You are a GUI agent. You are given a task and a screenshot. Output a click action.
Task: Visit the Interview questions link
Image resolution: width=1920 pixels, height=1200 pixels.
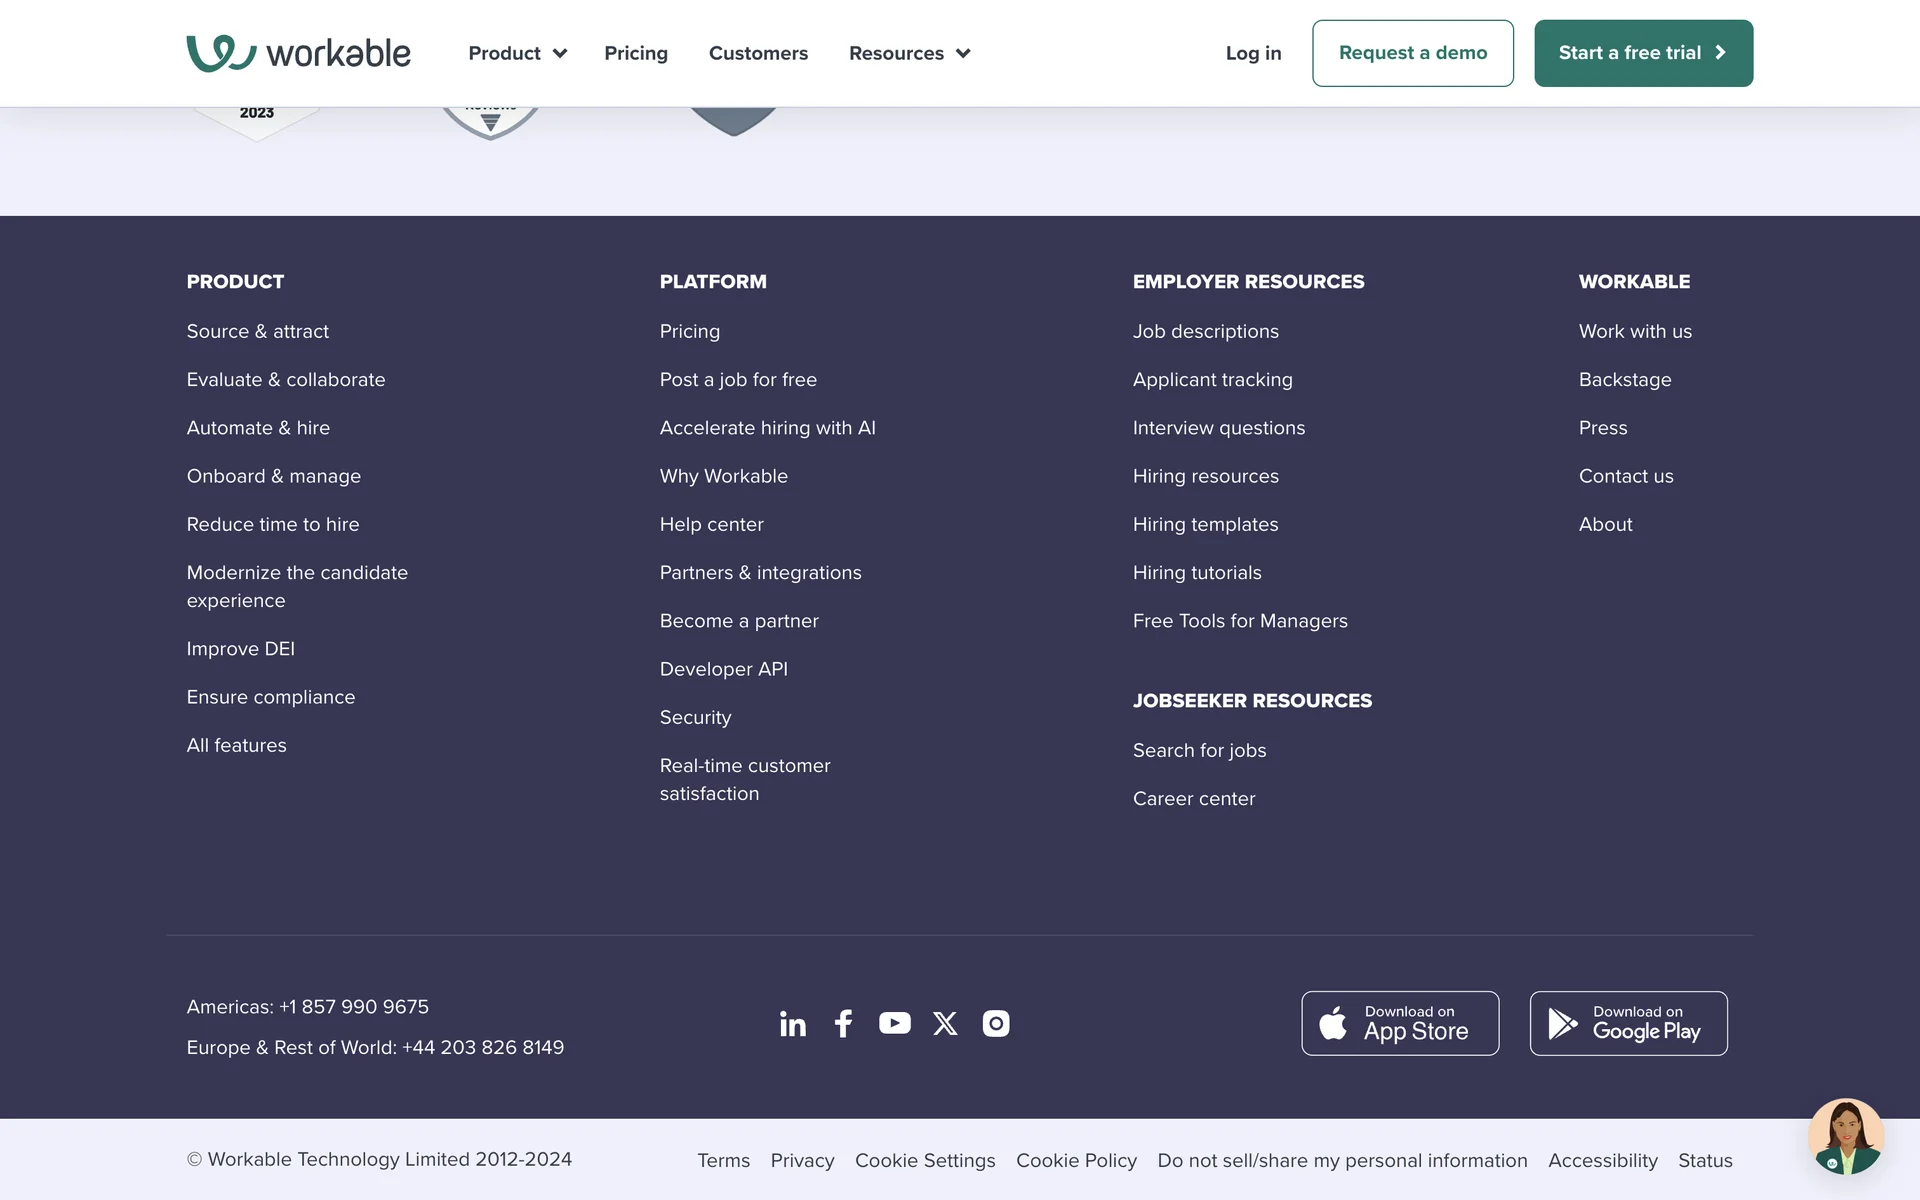coord(1218,428)
